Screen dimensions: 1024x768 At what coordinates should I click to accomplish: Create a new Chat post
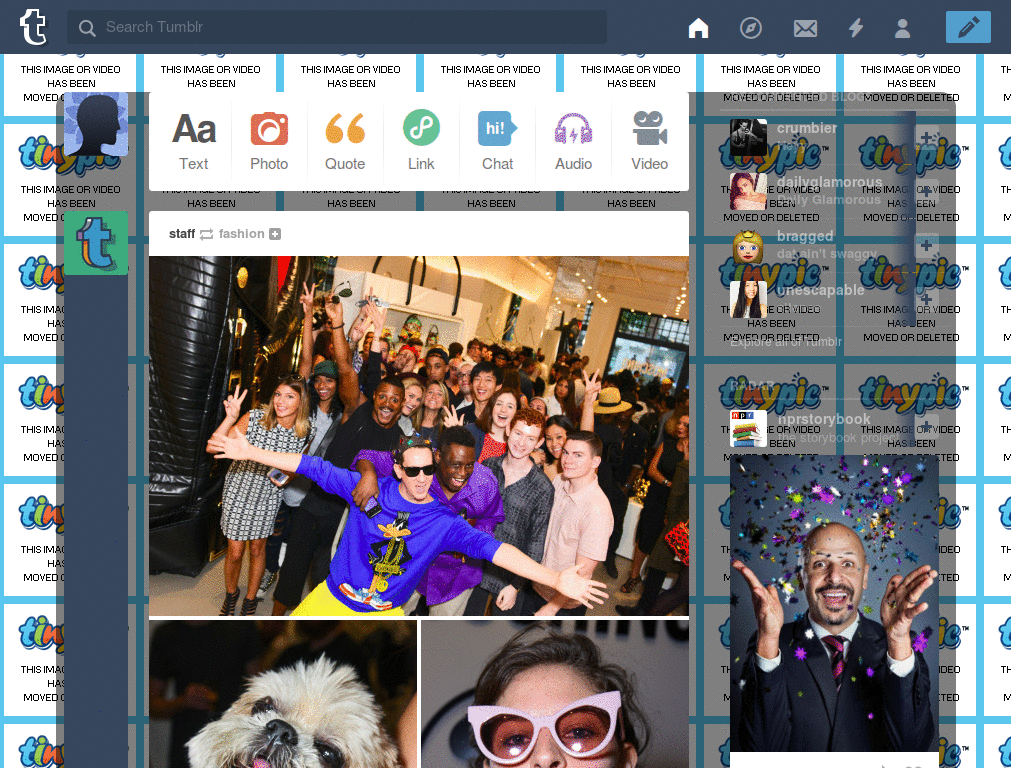pyautogui.click(x=498, y=142)
